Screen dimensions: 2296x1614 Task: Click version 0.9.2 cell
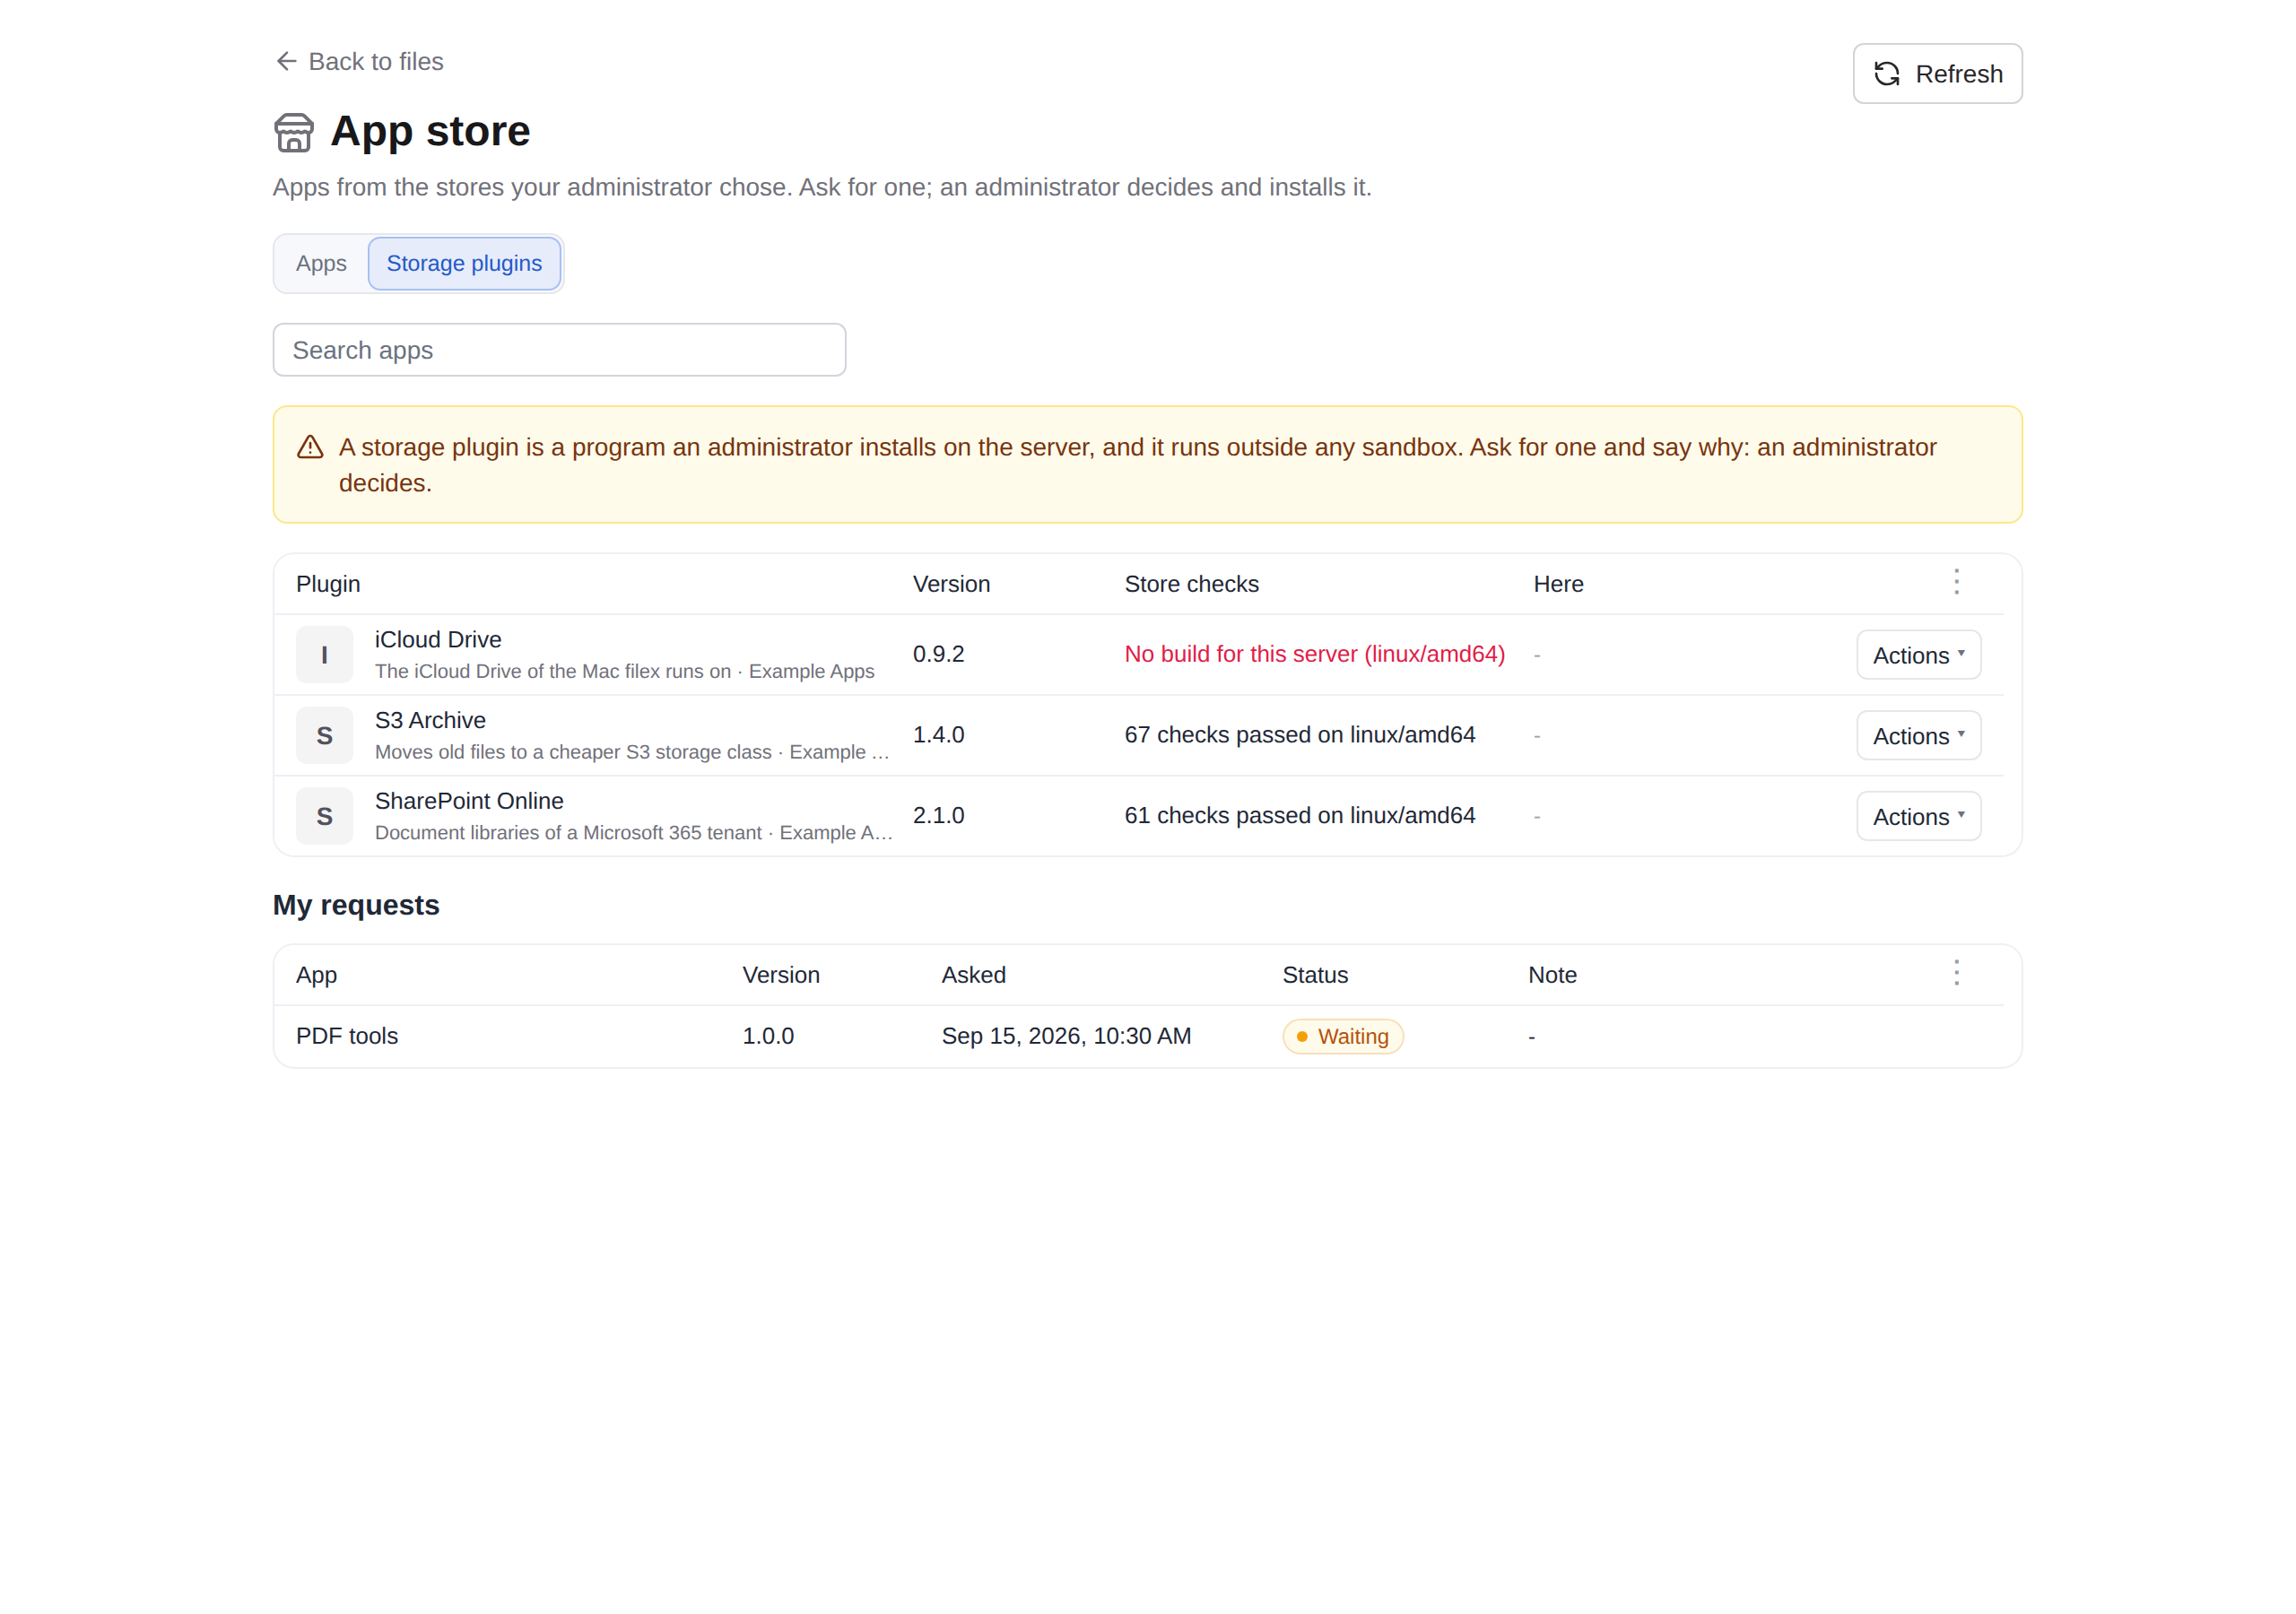(938, 654)
